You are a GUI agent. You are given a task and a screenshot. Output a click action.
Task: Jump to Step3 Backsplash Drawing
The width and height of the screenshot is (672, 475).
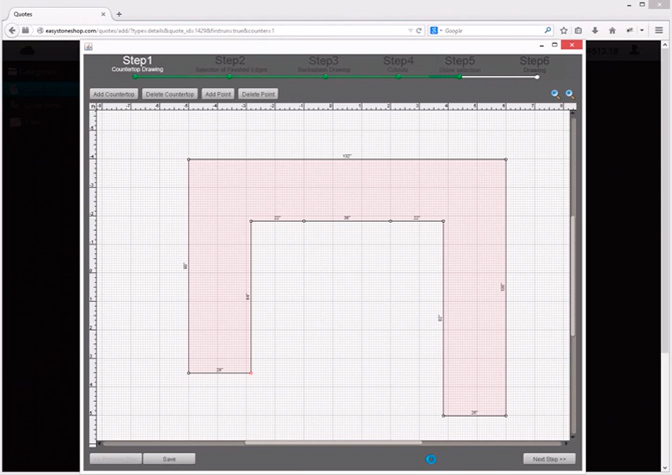click(x=323, y=64)
